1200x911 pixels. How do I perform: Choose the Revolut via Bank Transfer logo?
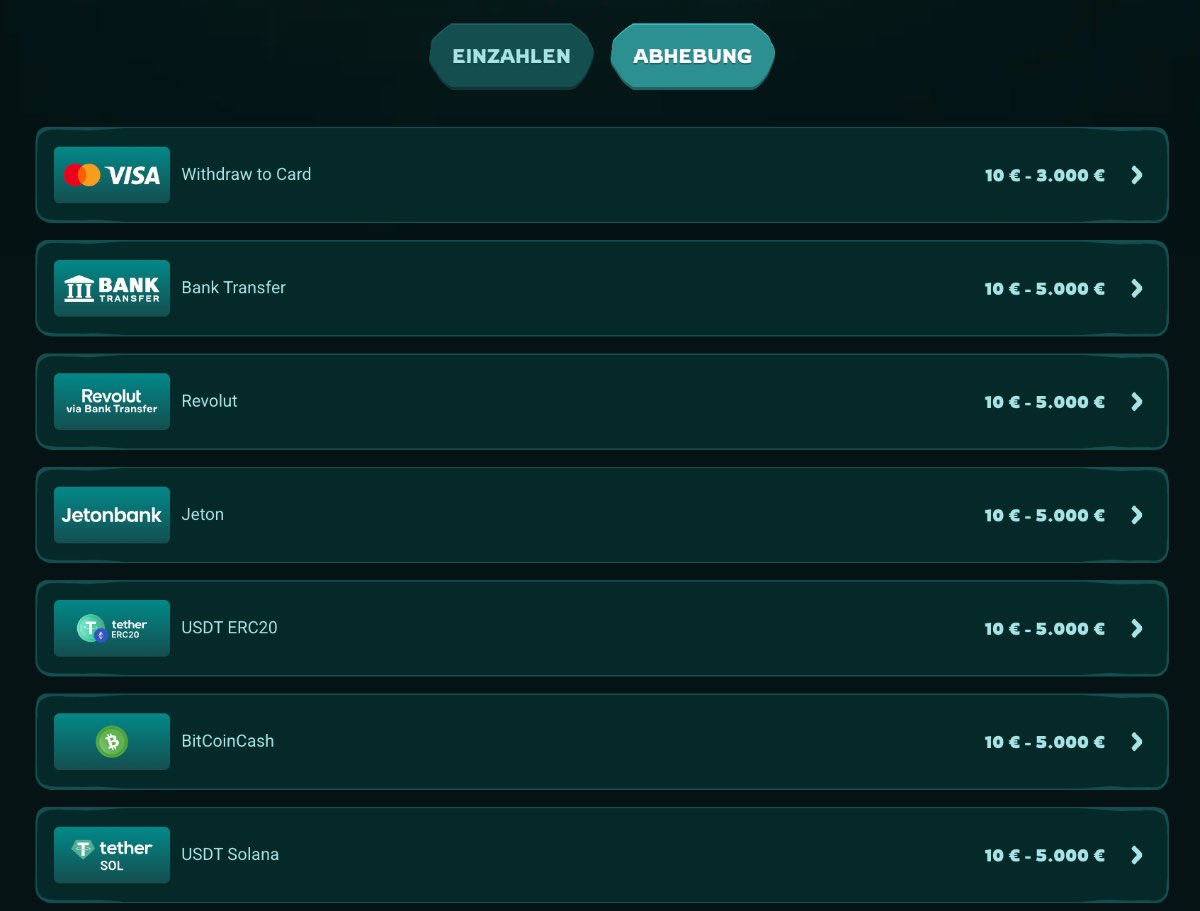pos(112,401)
